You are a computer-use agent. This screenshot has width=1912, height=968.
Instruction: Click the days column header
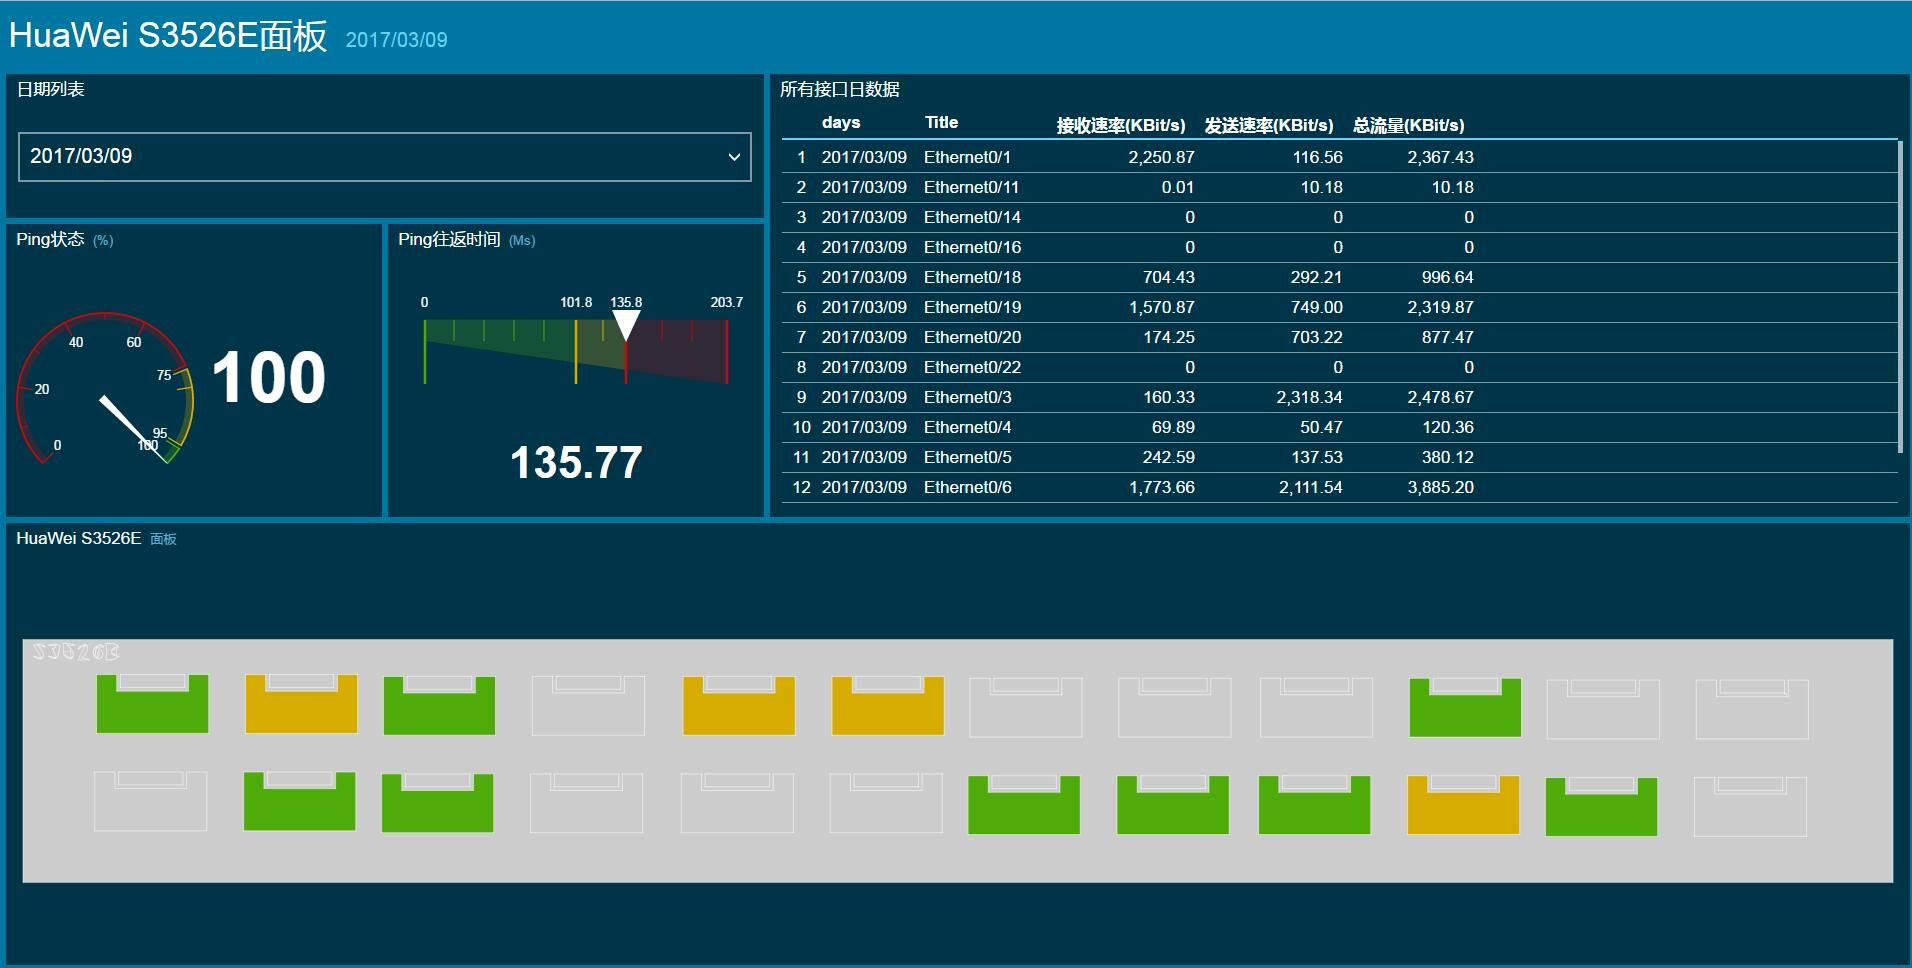[x=840, y=122]
